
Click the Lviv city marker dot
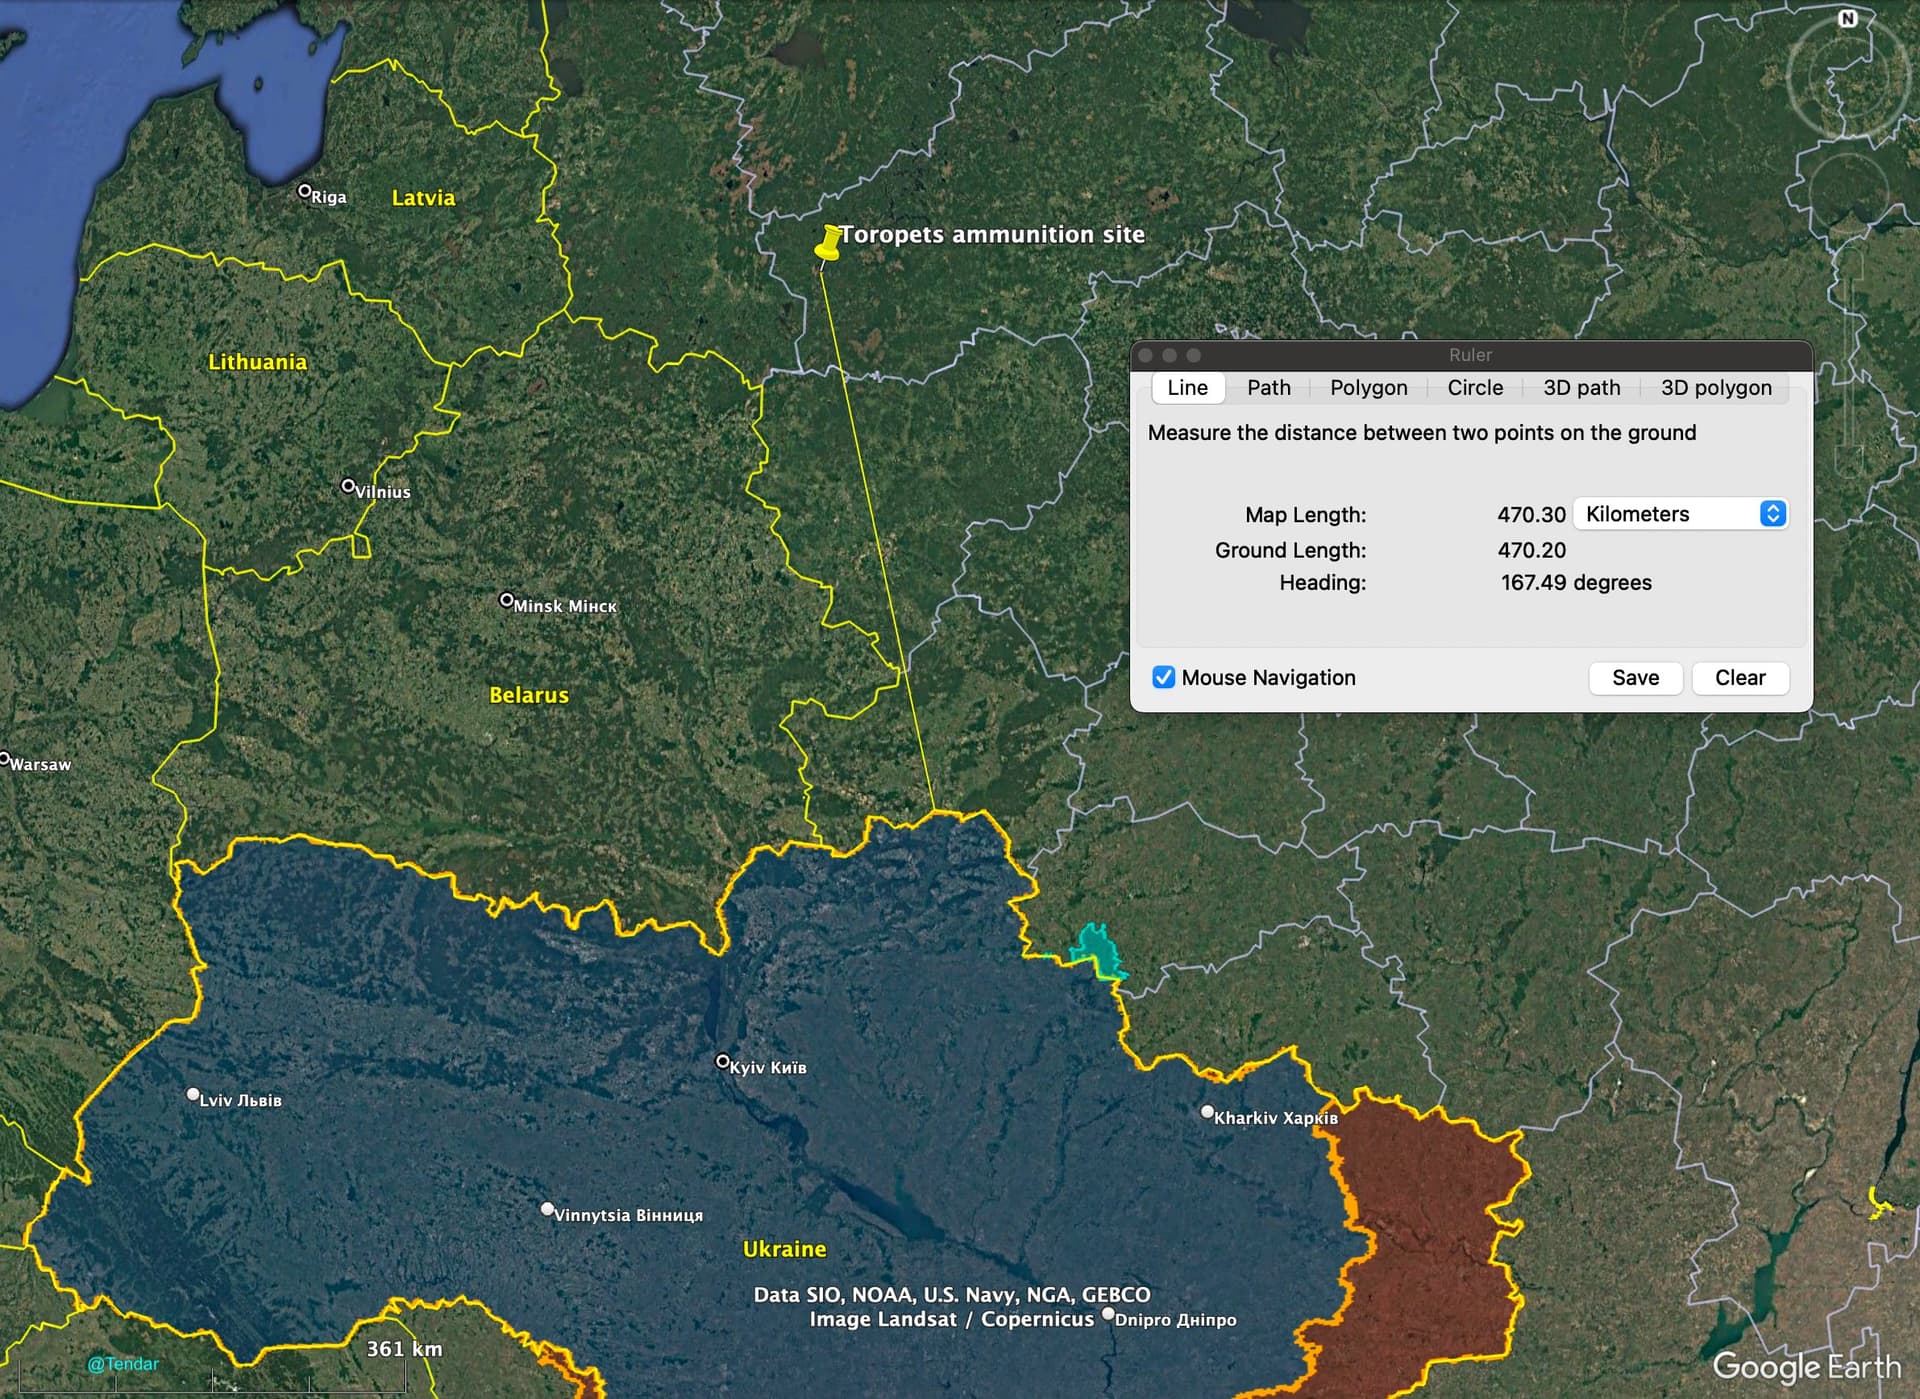pos(193,1094)
